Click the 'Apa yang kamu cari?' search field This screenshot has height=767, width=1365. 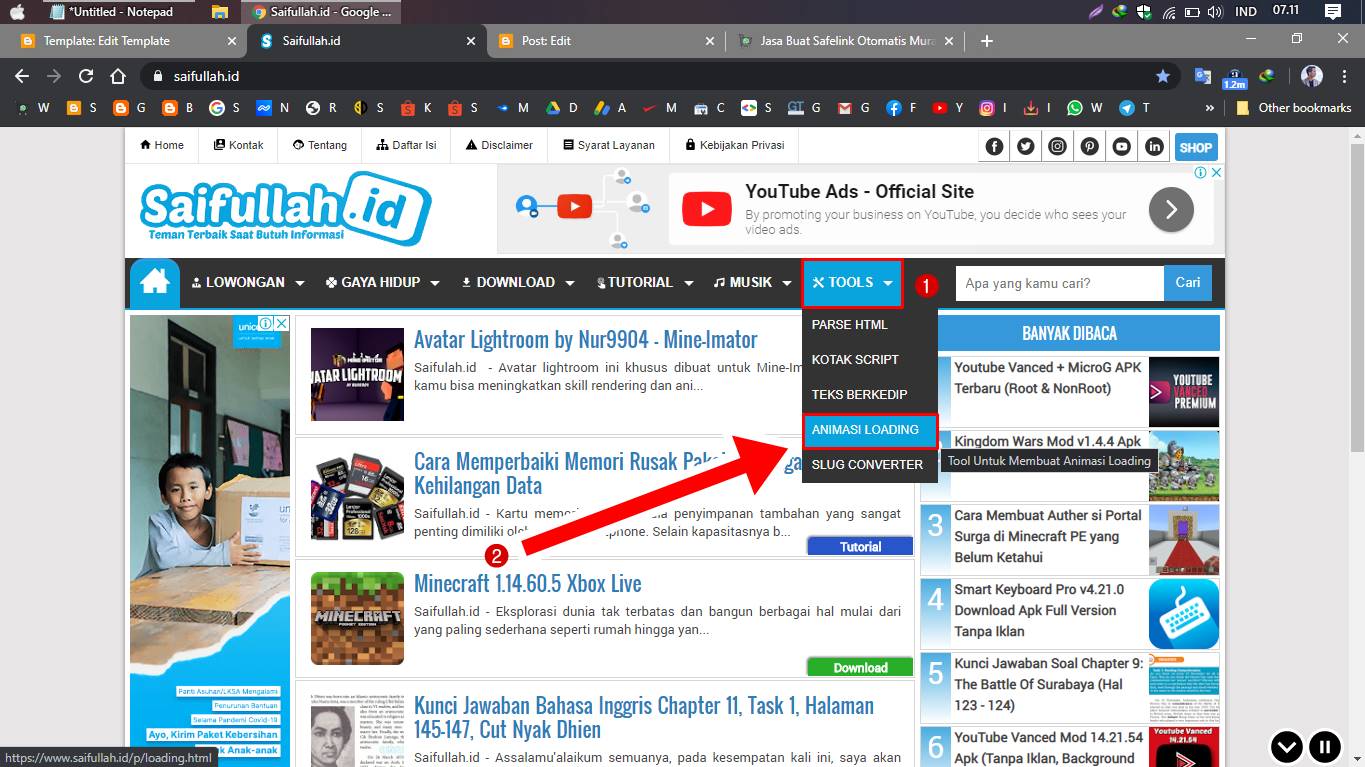(1060, 283)
